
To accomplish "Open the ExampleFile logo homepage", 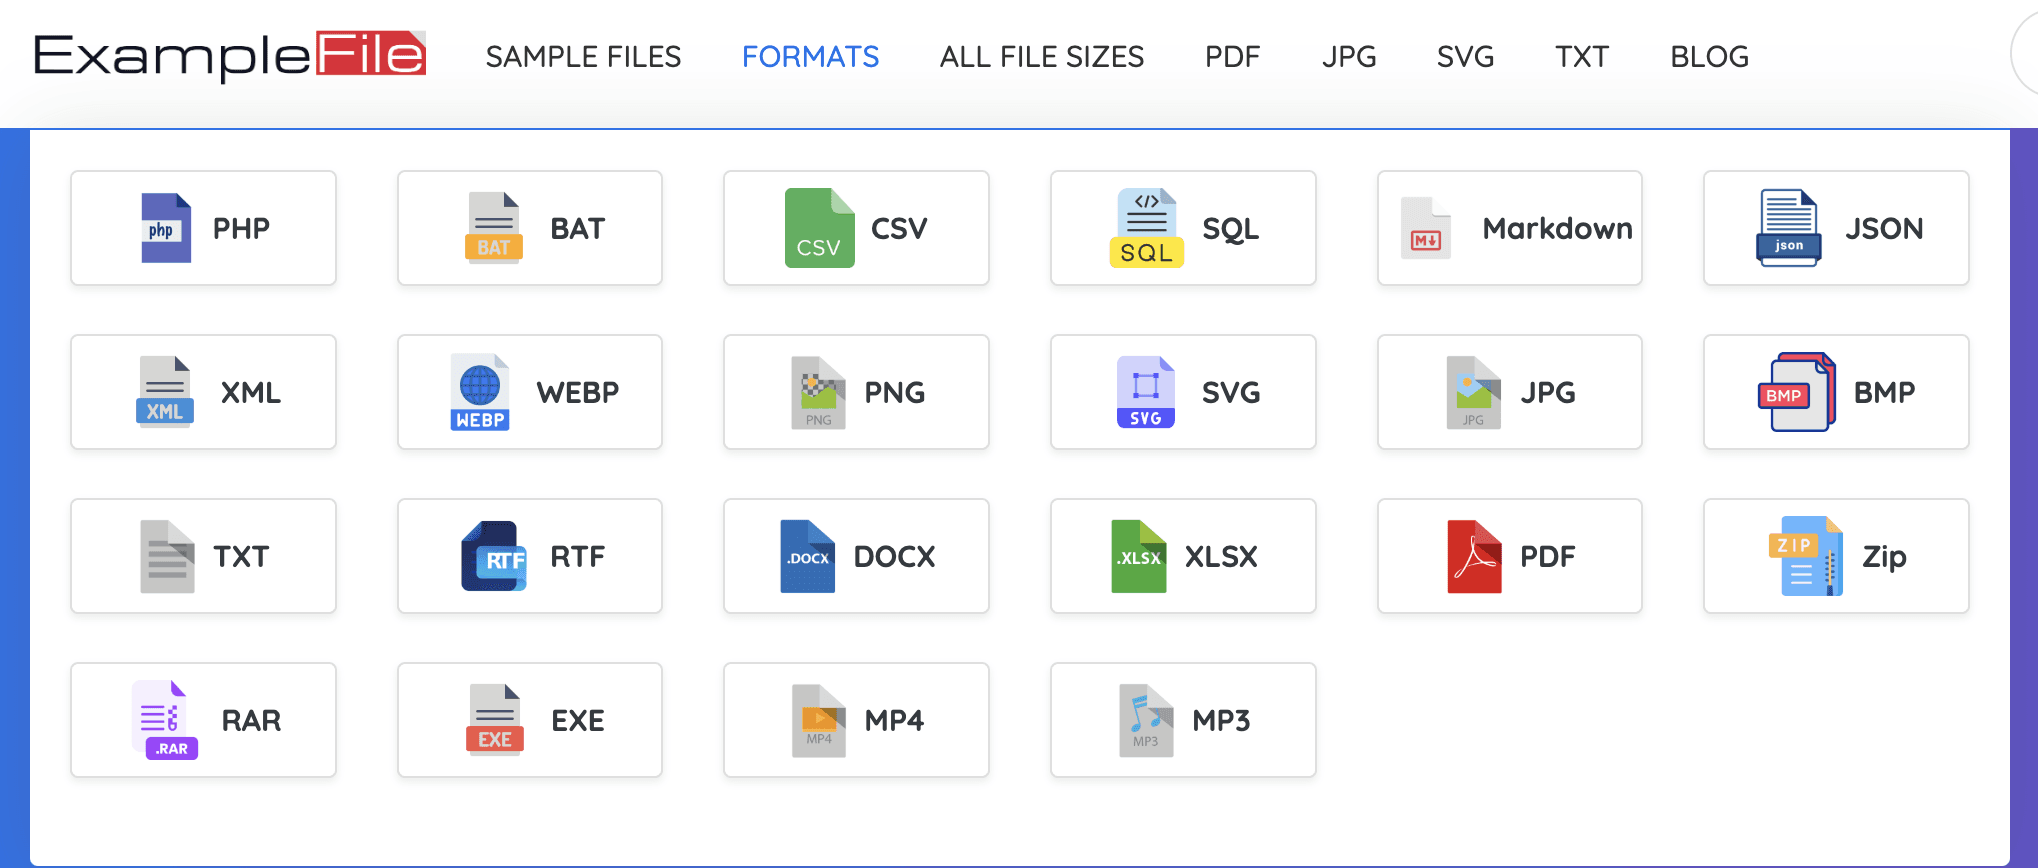I will (x=230, y=56).
